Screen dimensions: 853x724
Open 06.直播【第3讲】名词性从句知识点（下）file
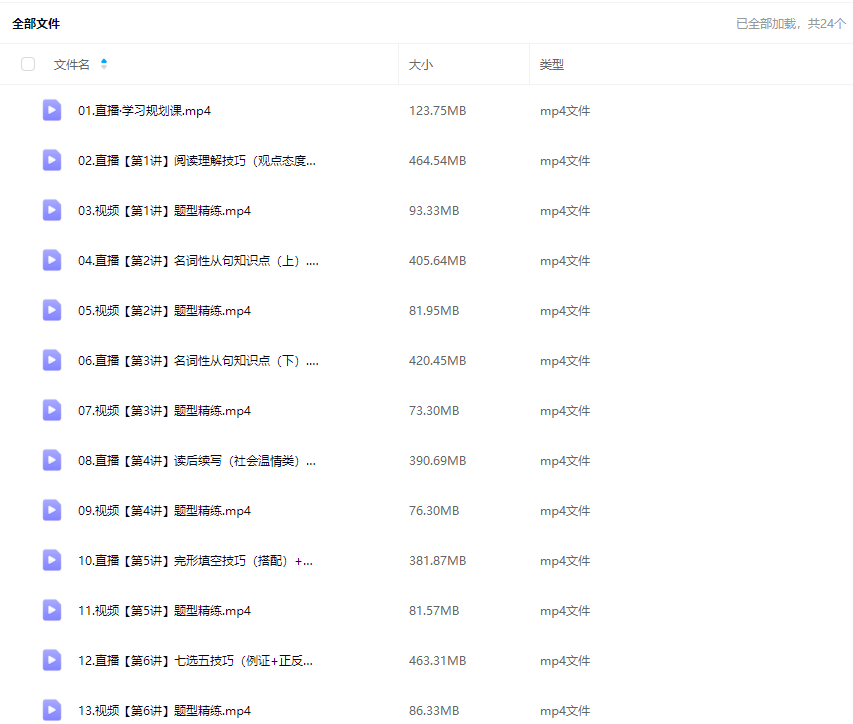point(198,361)
